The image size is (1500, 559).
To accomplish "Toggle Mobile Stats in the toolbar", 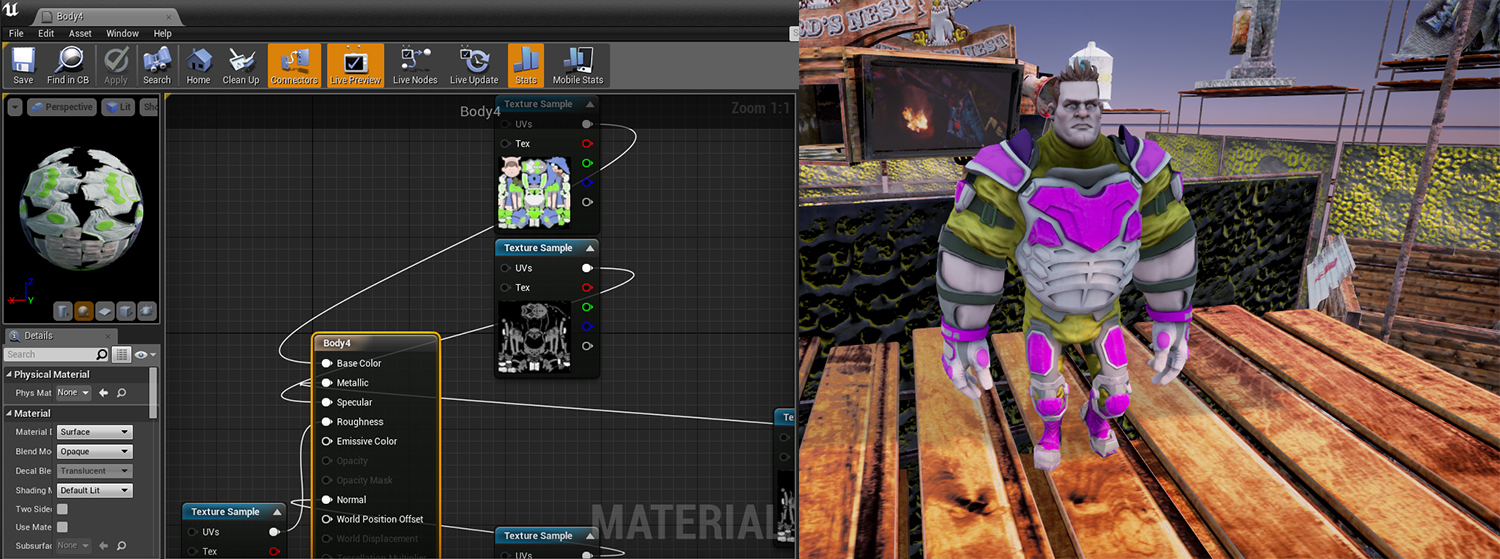I will click(x=578, y=65).
